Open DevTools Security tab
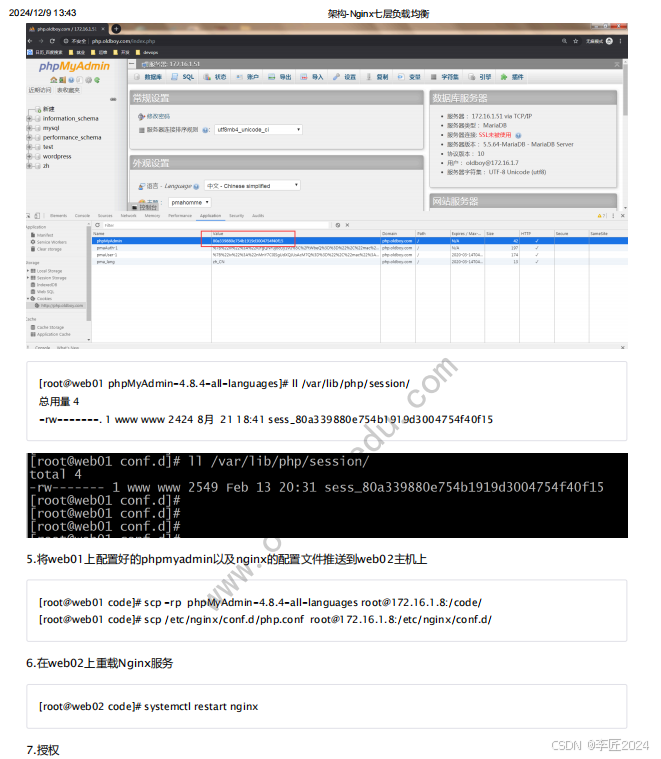Screen dimensions: 661x759 (x=236, y=216)
